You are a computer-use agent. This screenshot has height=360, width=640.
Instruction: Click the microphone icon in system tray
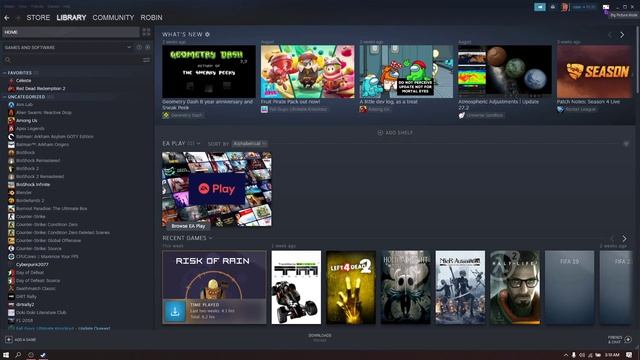(573, 355)
